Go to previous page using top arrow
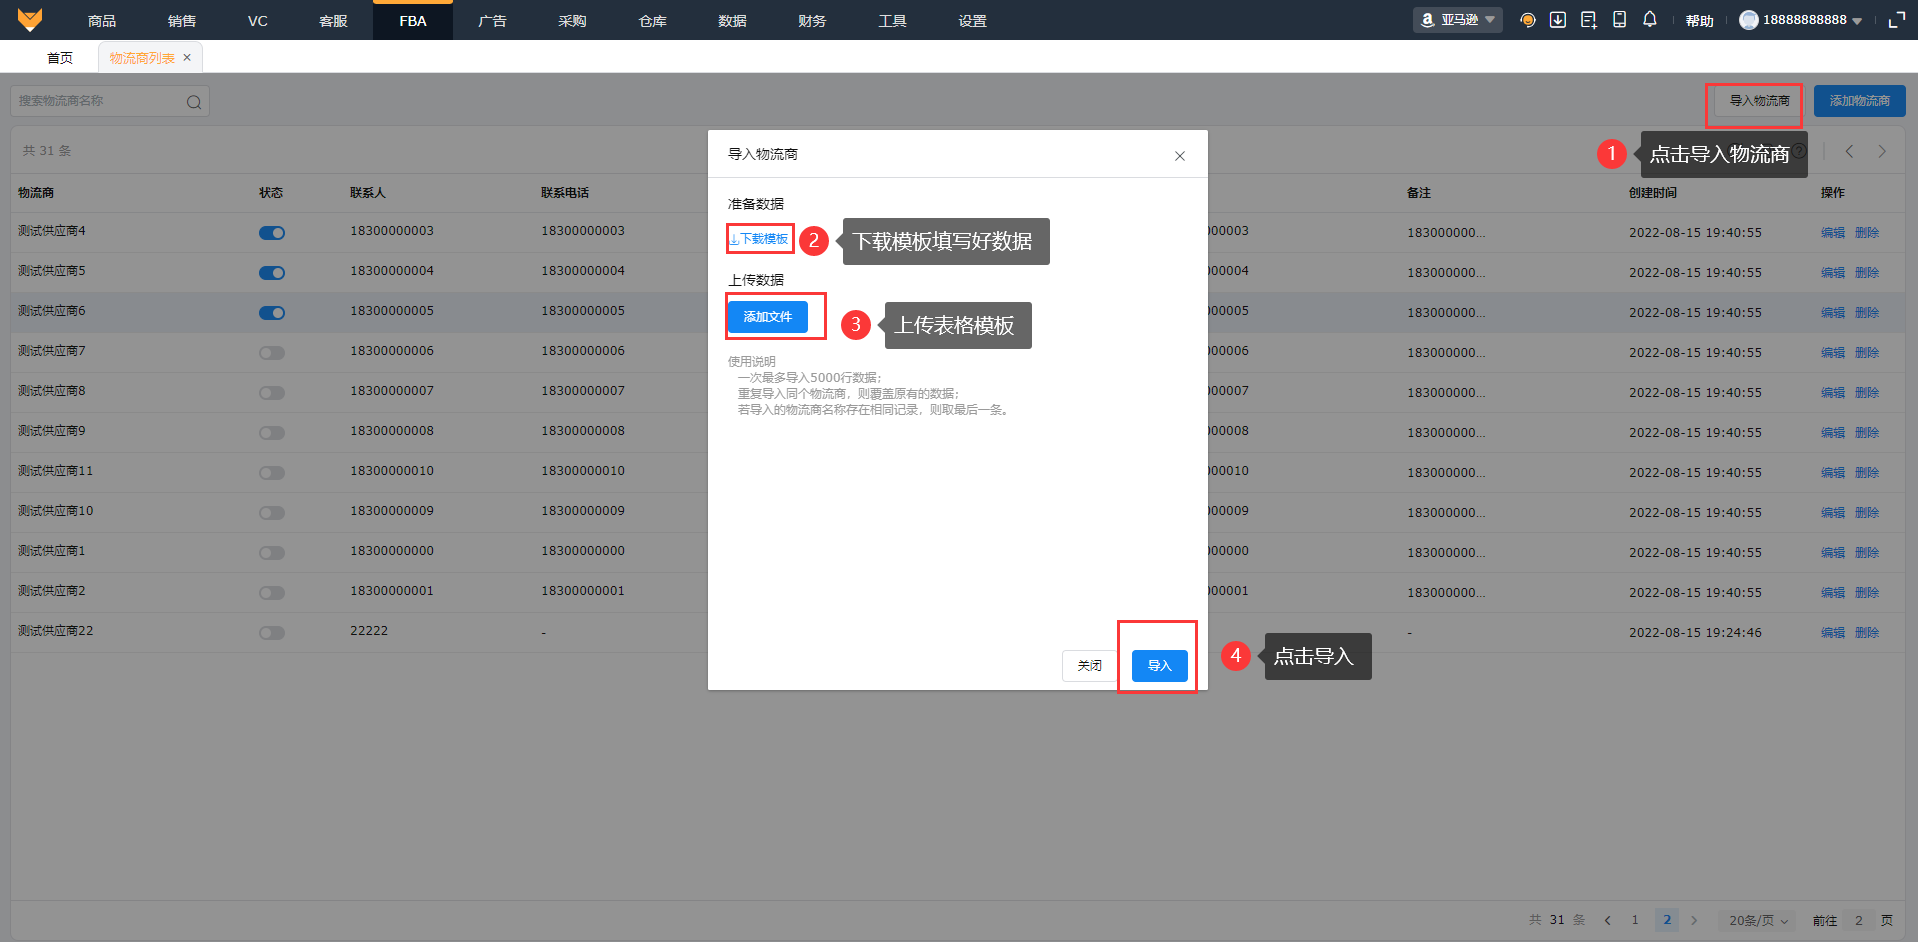The width and height of the screenshot is (1918, 942). pyautogui.click(x=1849, y=151)
